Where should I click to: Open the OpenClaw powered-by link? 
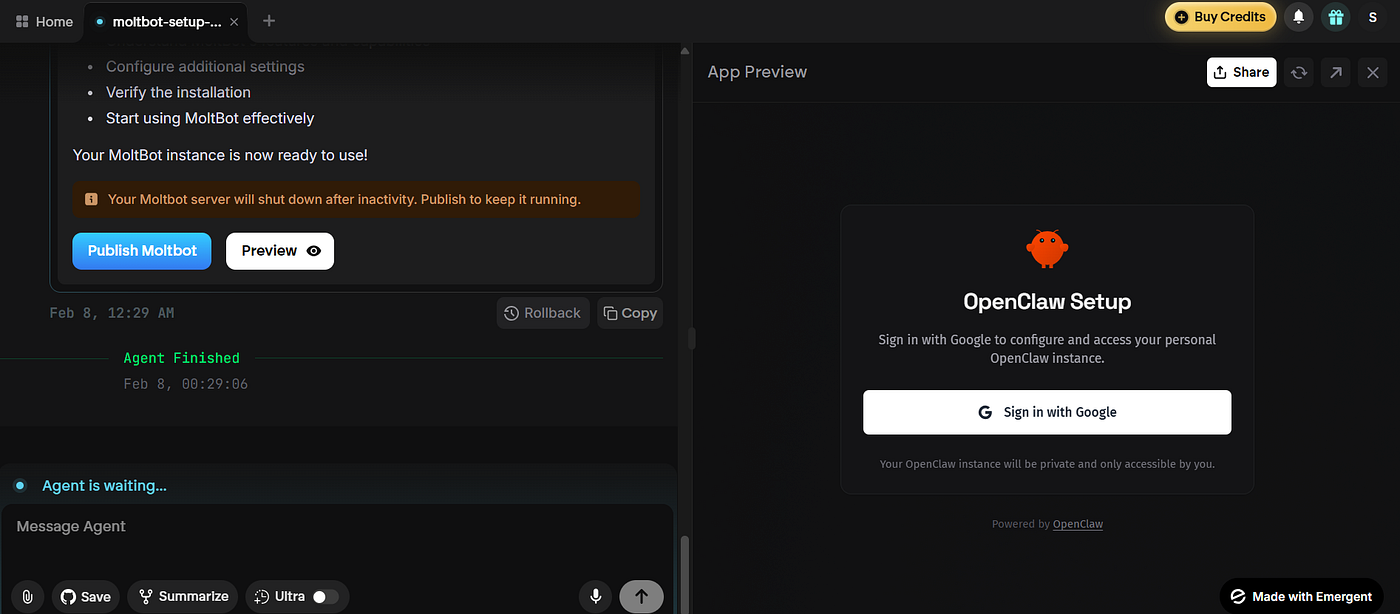coord(1078,524)
